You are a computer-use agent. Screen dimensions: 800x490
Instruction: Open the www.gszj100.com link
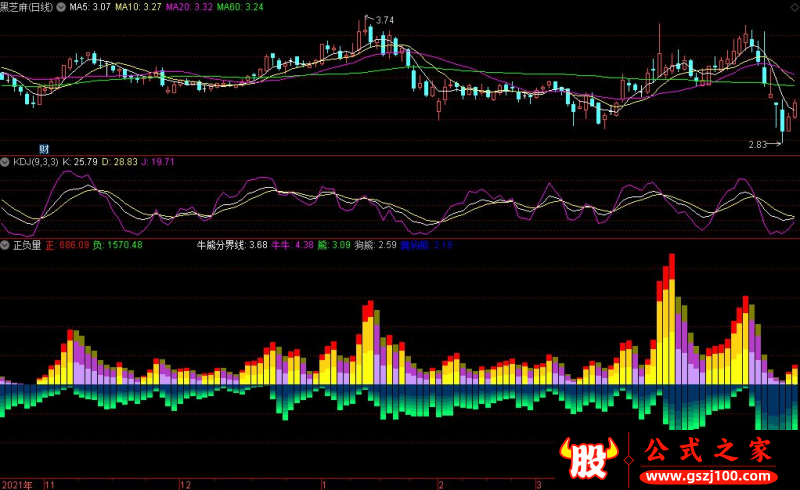tap(709, 477)
